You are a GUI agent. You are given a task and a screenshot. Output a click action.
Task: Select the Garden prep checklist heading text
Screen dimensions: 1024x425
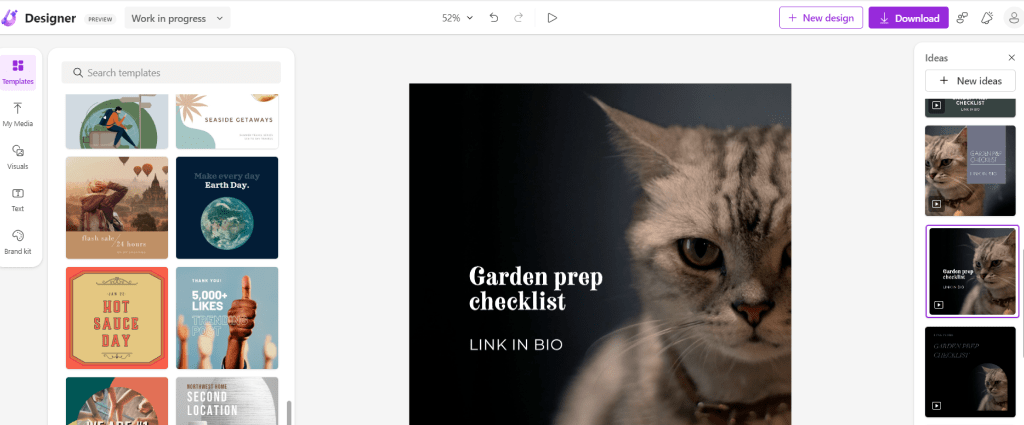(x=536, y=289)
